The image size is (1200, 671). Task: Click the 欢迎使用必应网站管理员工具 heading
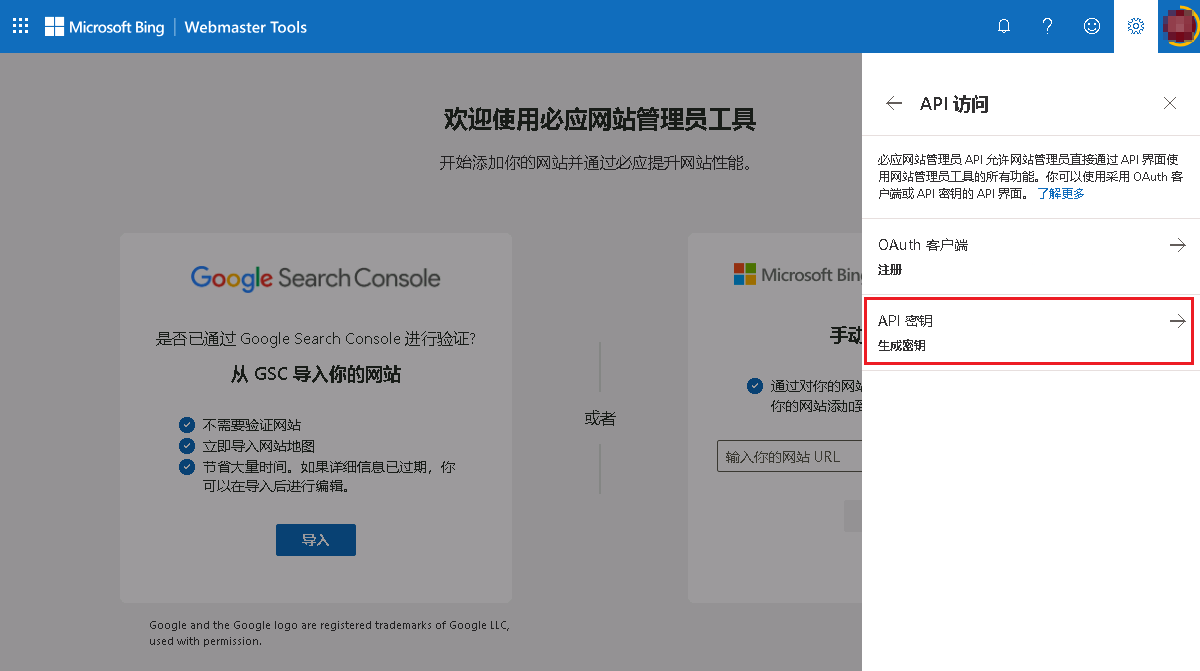[600, 120]
